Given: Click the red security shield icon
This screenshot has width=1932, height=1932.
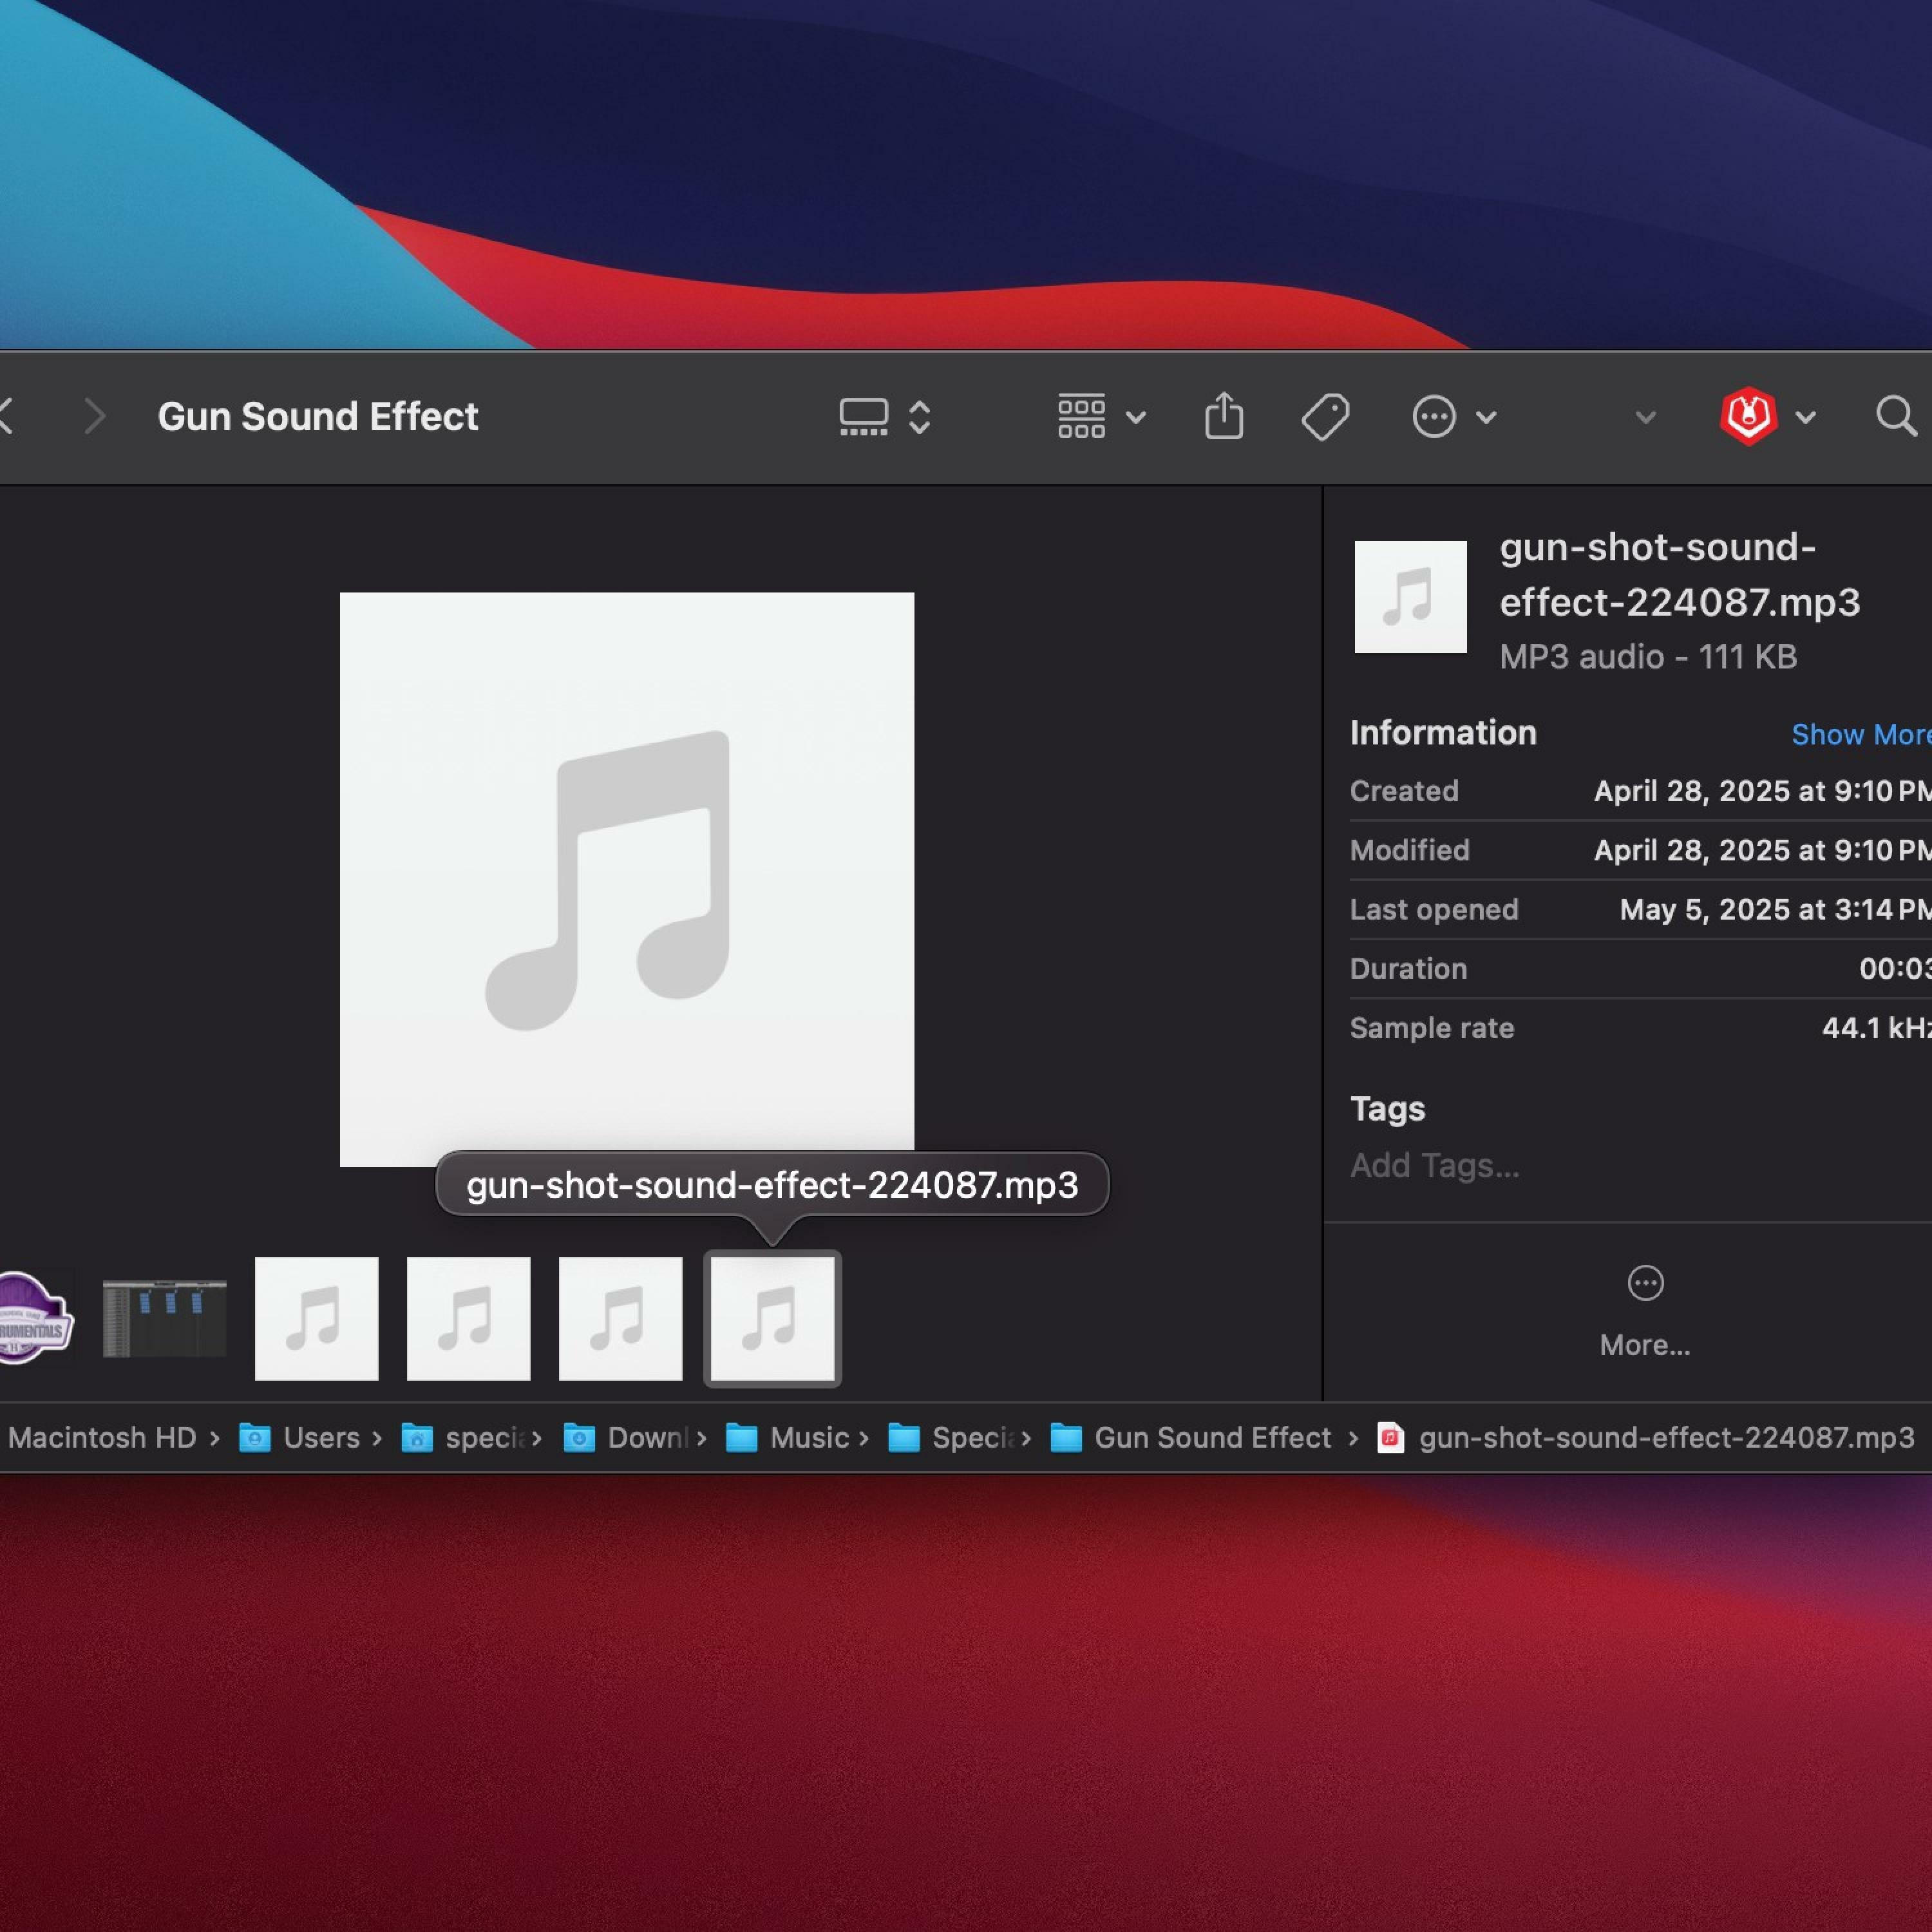Looking at the screenshot, I should point(1747,416).
